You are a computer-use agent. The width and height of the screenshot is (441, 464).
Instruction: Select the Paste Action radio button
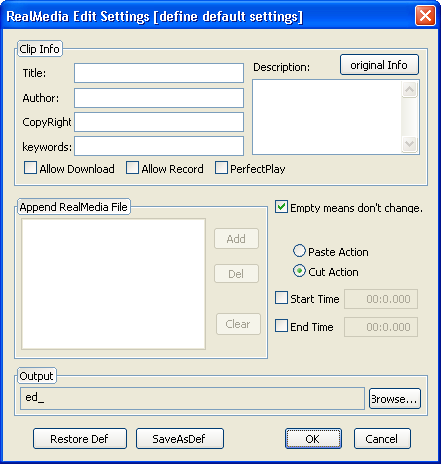coord(299,251)
